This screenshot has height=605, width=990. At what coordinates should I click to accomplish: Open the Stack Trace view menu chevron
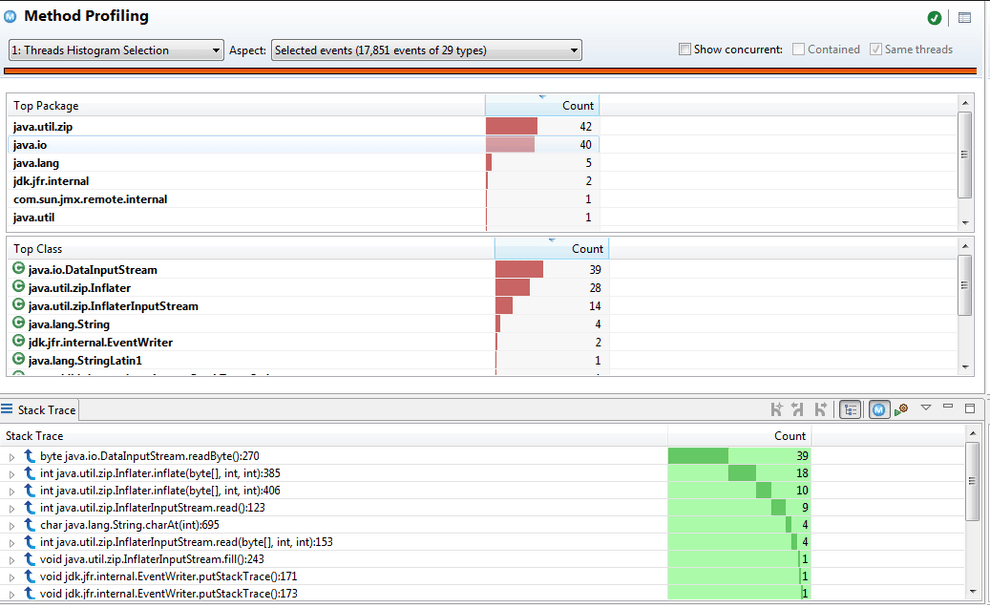coord(925,409)
